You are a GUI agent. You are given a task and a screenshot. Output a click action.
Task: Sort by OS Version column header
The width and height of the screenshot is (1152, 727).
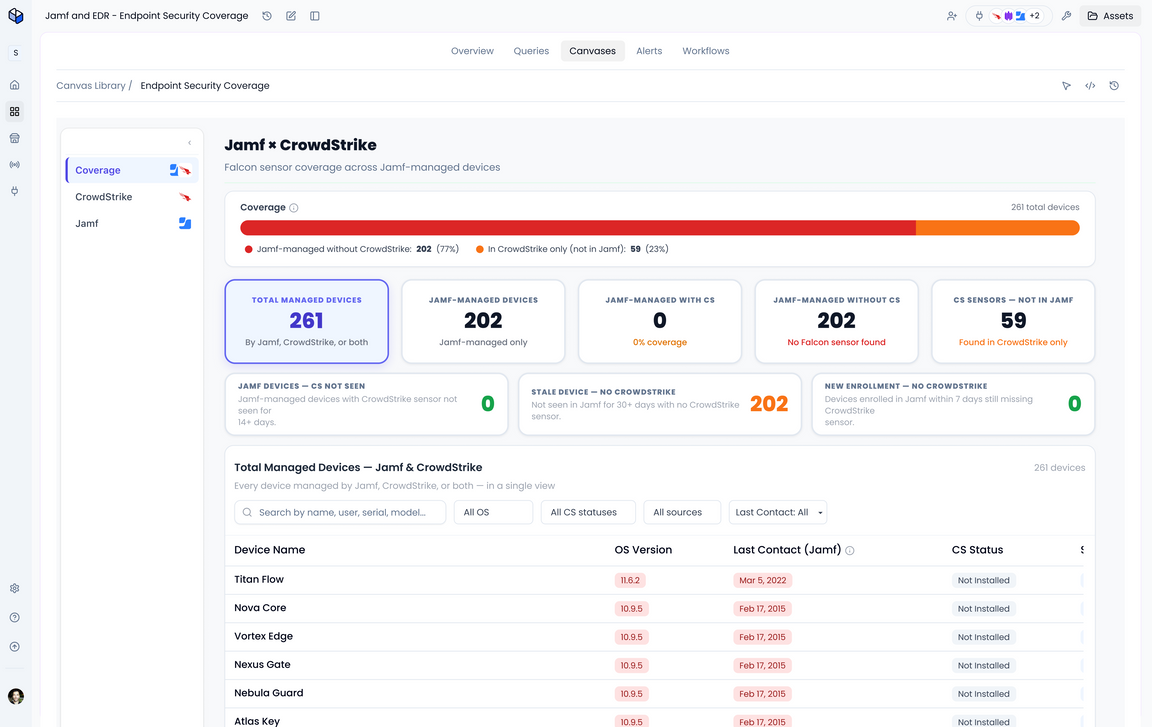pos(643,549)
